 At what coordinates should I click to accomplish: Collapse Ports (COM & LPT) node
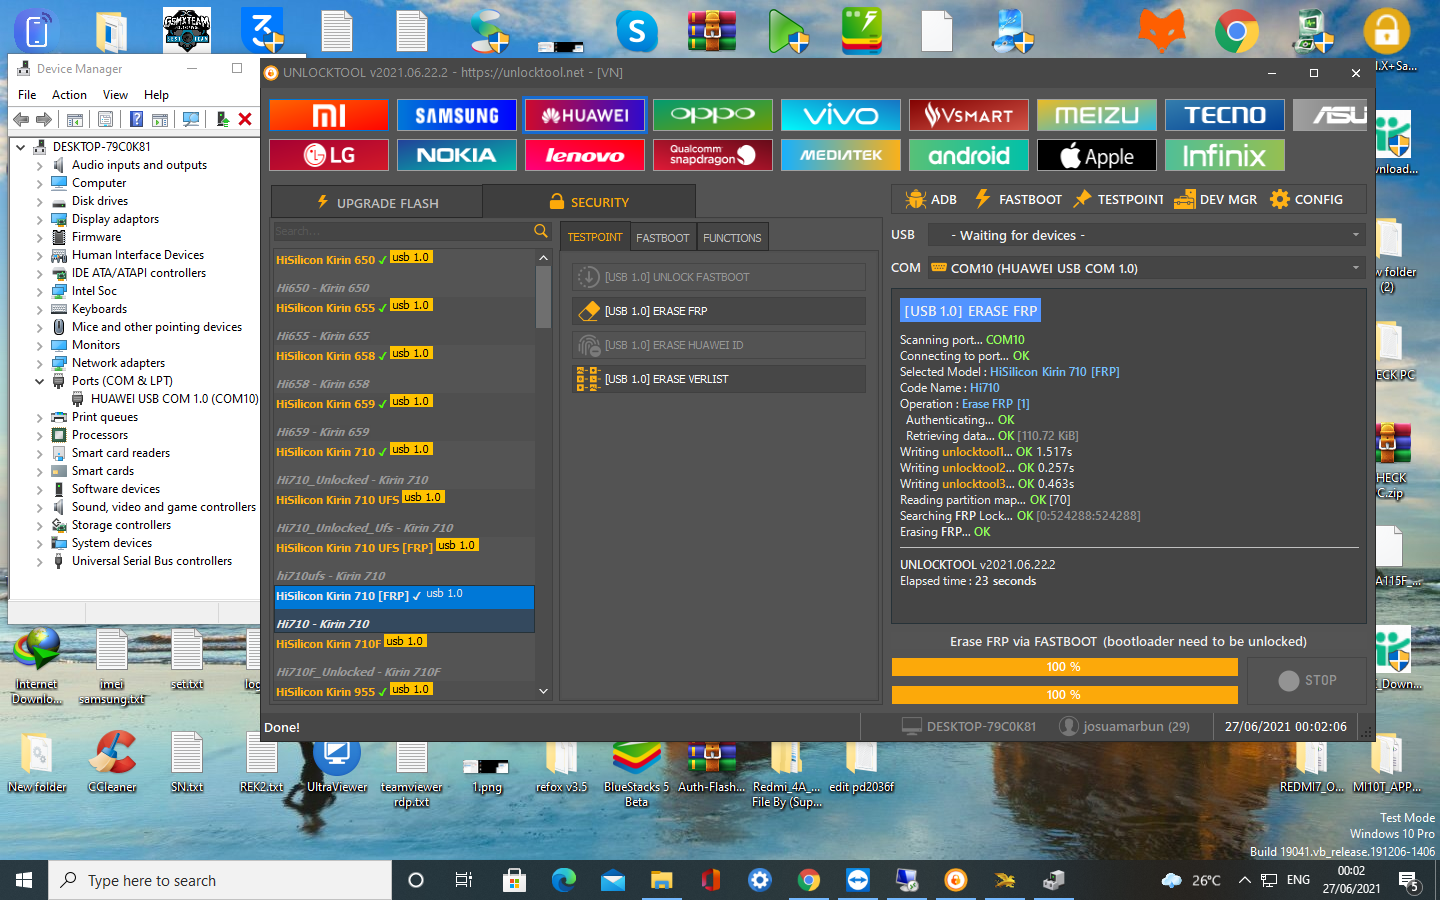pyautogui.click(x=40, y=381)
